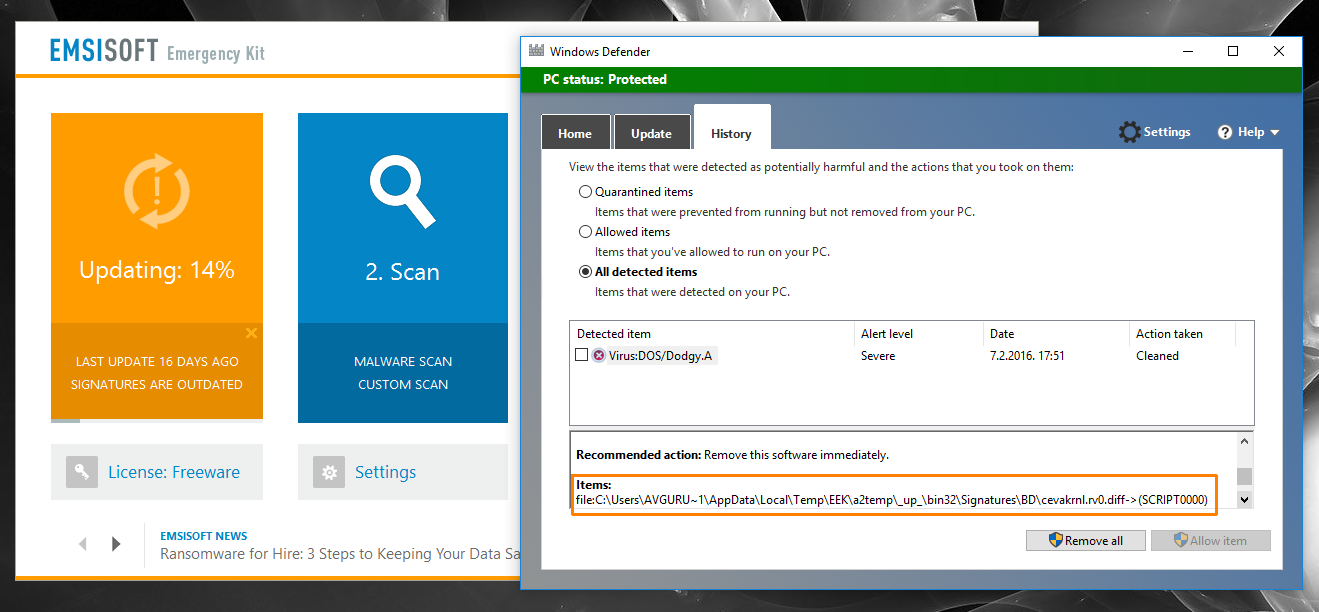Sort by Date column header

coord(1057,334)
